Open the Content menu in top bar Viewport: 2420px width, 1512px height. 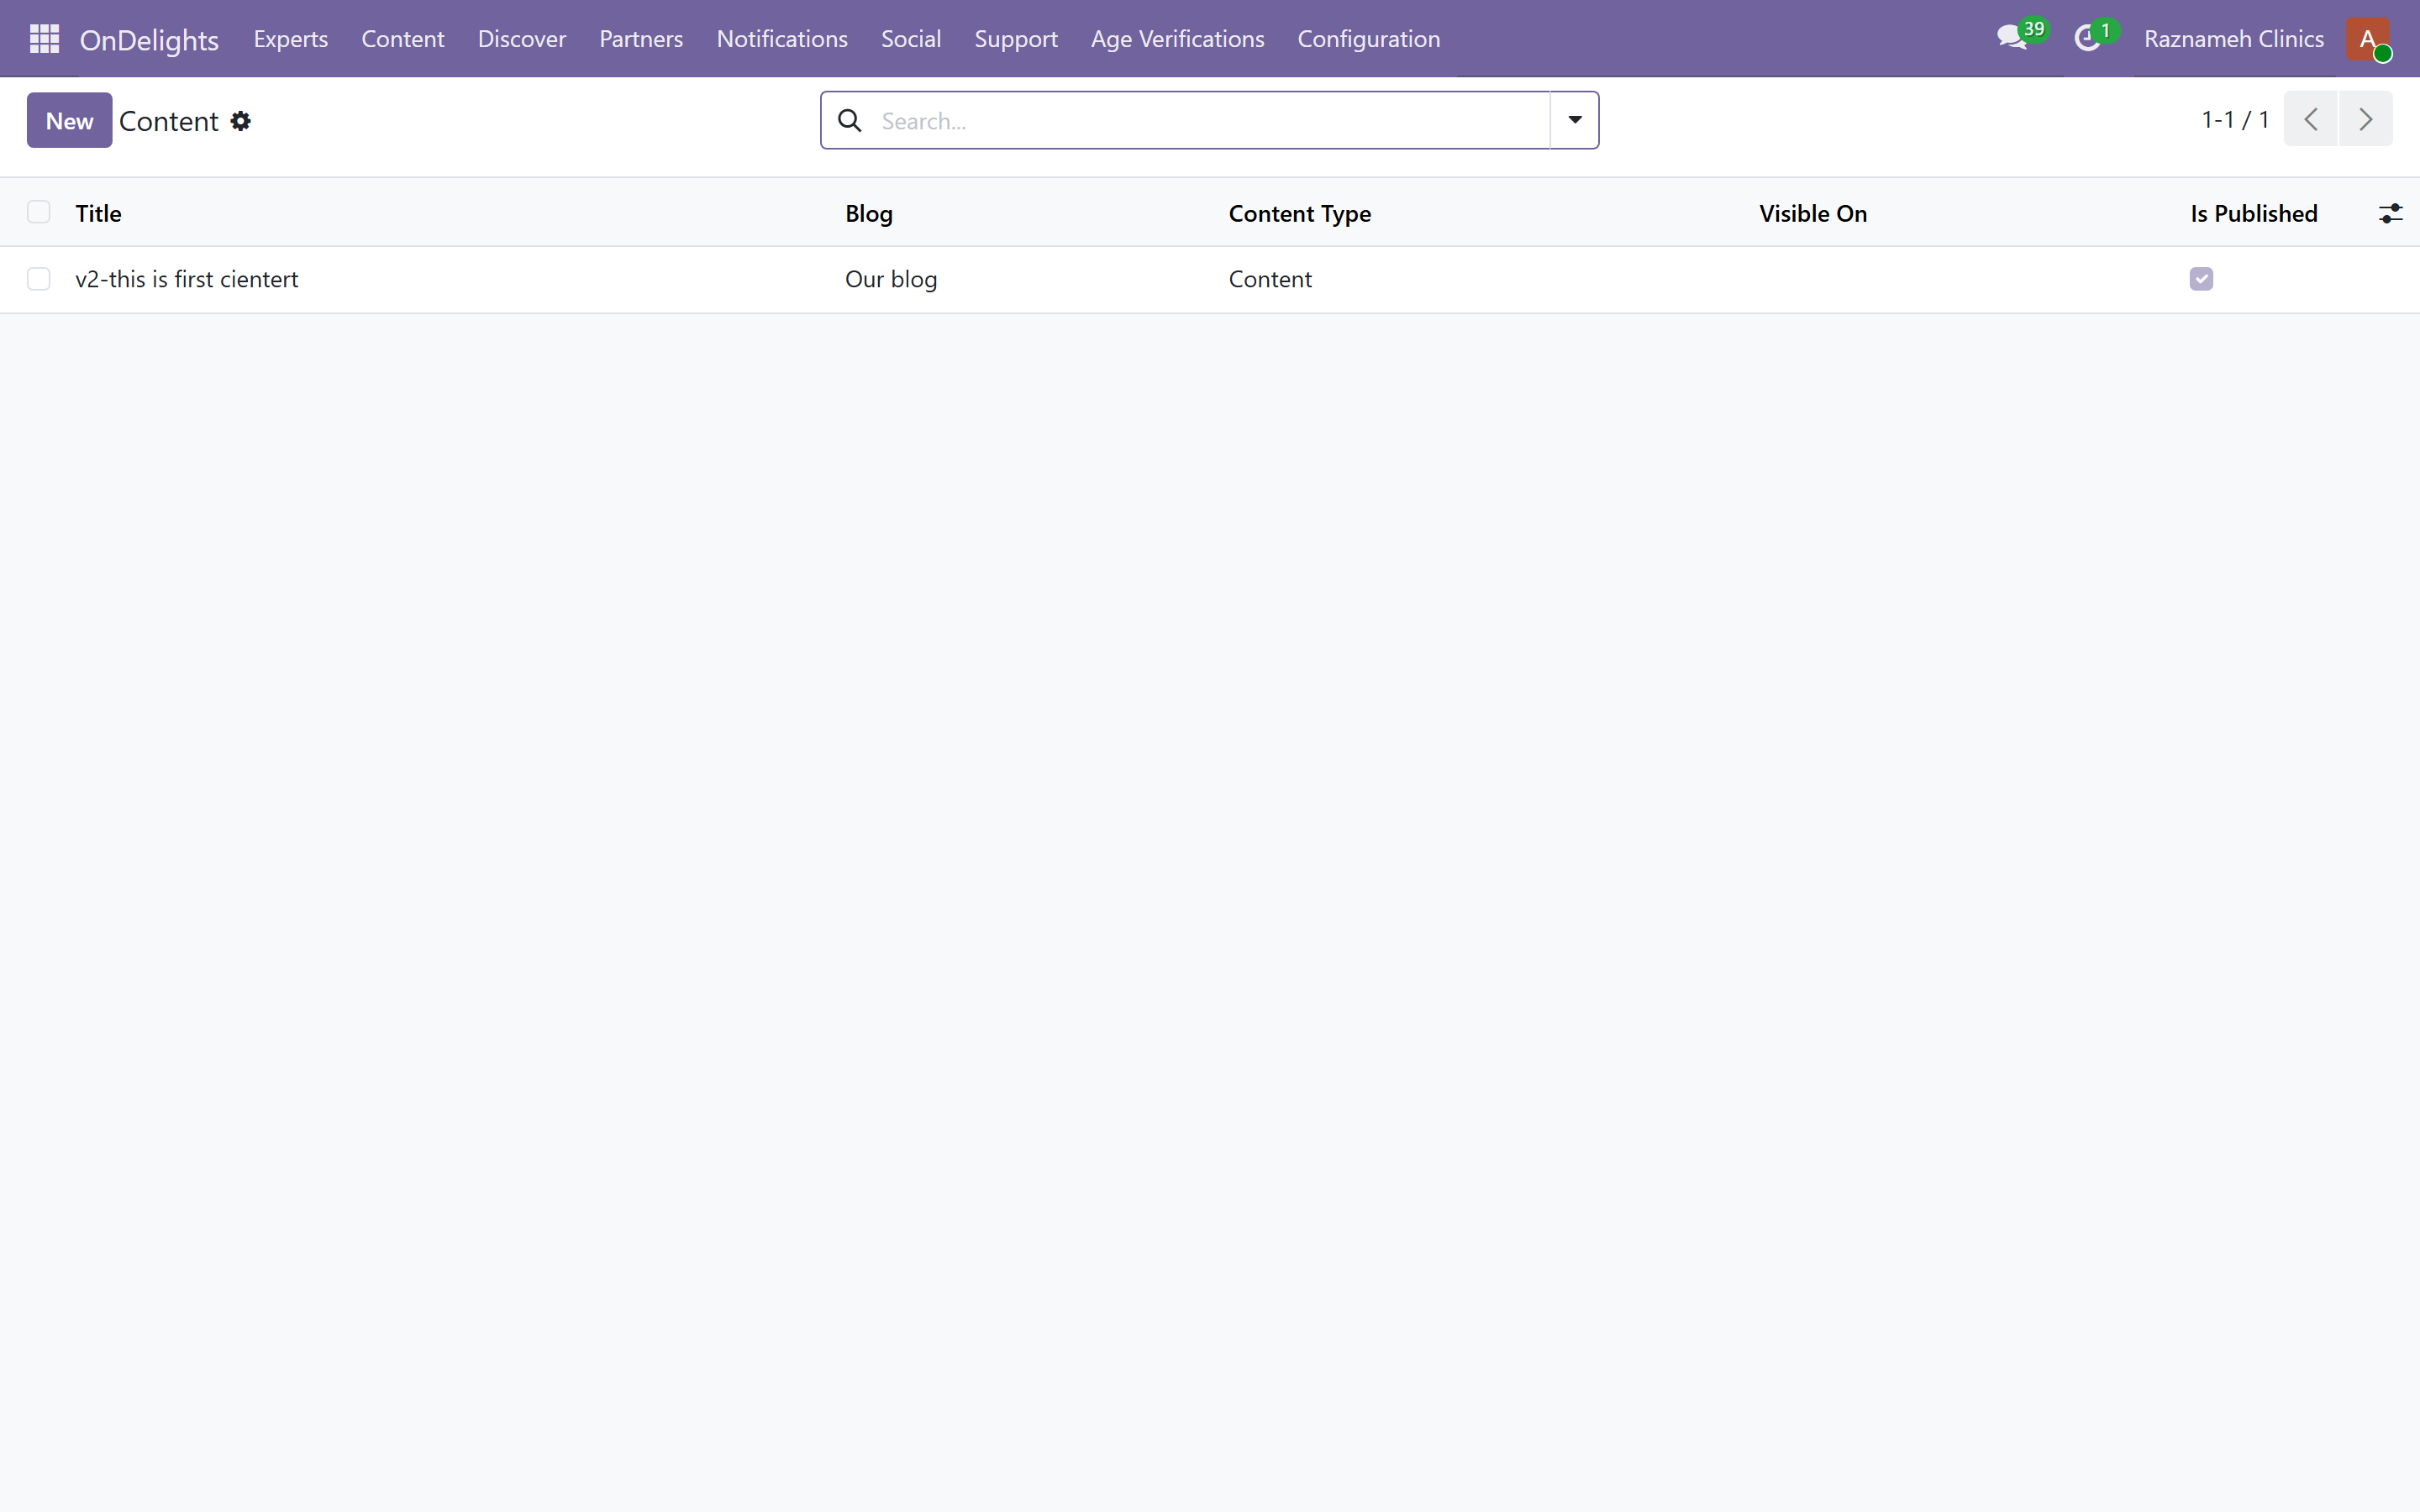pos(403,39)
